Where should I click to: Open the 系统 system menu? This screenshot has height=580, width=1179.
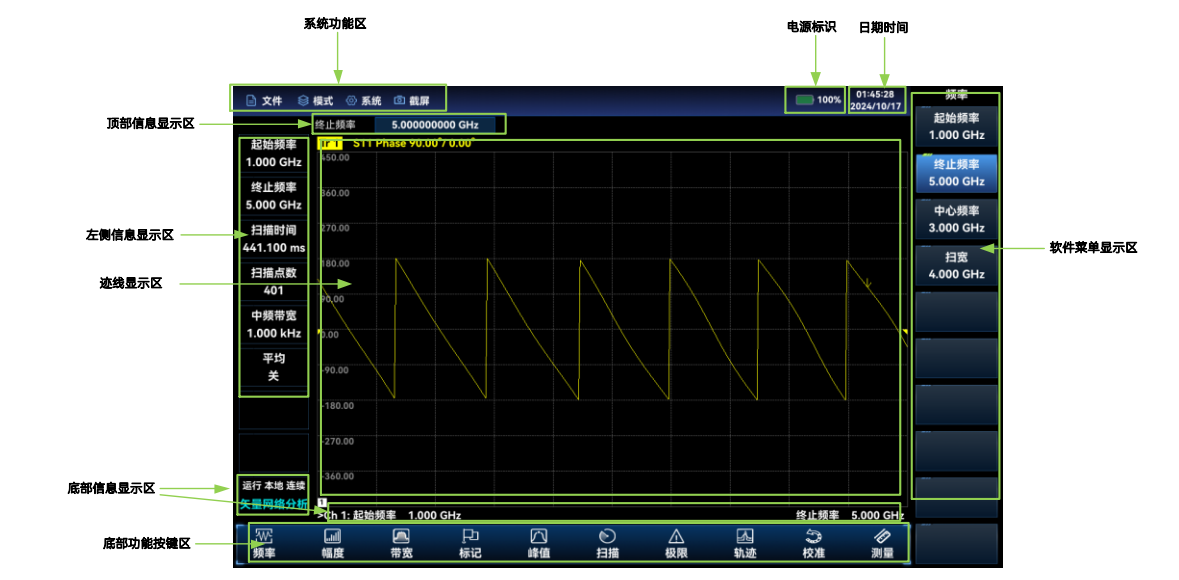(364, 101)
